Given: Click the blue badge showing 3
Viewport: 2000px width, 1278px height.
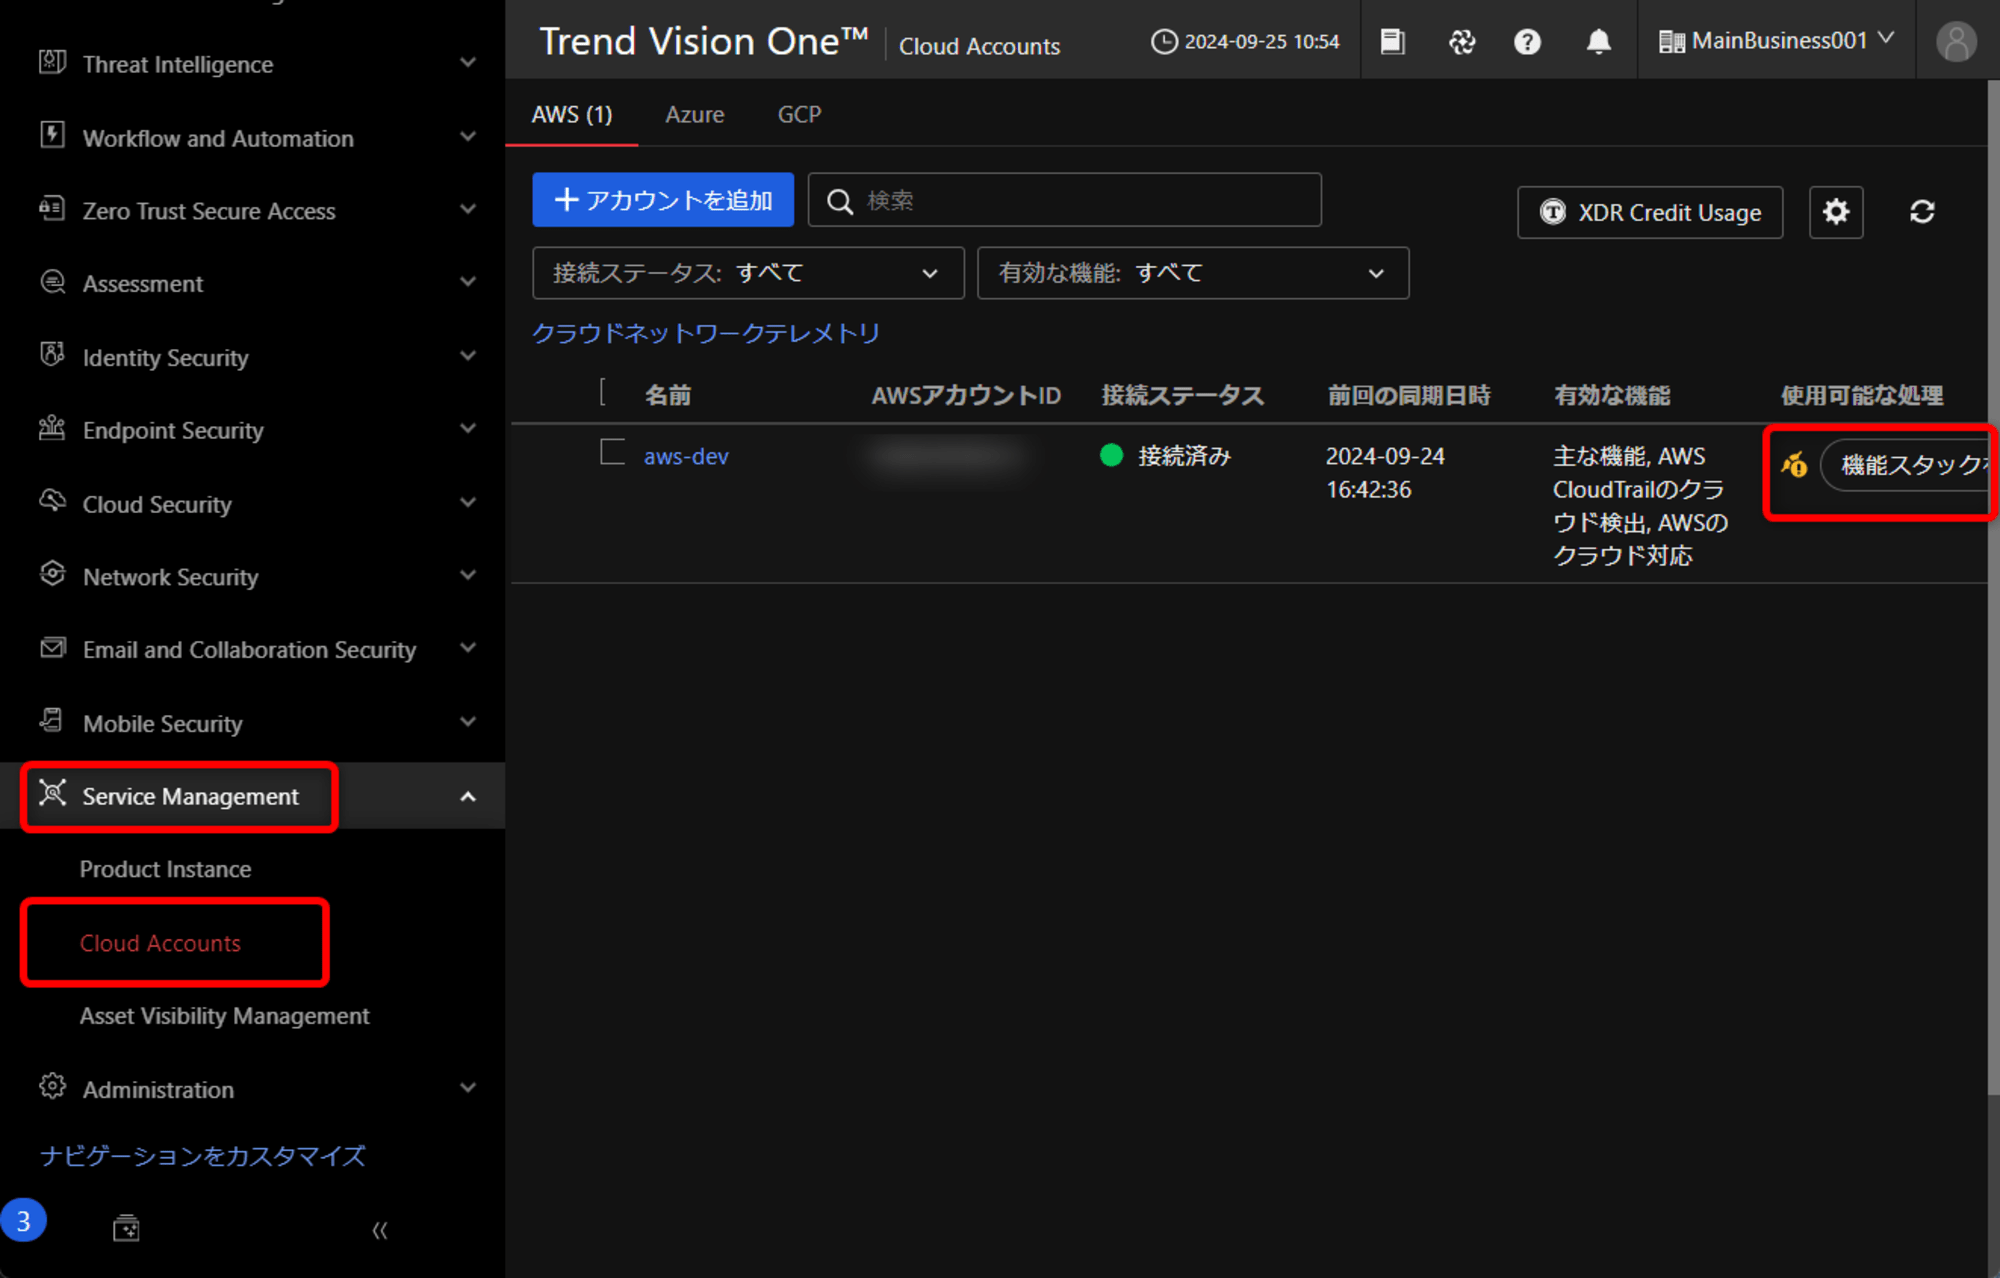Looking at the screenshot, I should [23, 1221].
